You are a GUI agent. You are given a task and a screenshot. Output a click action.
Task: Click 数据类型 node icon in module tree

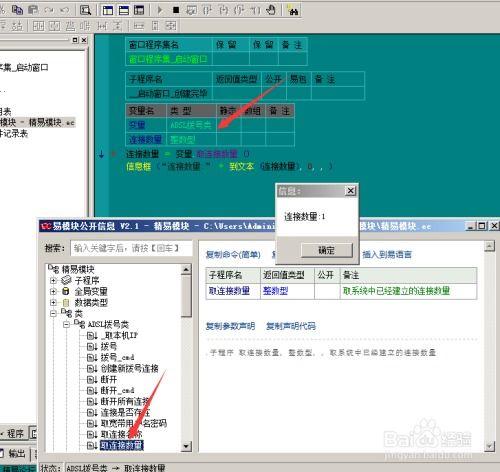pyautogui.click(x=66, y=302)
